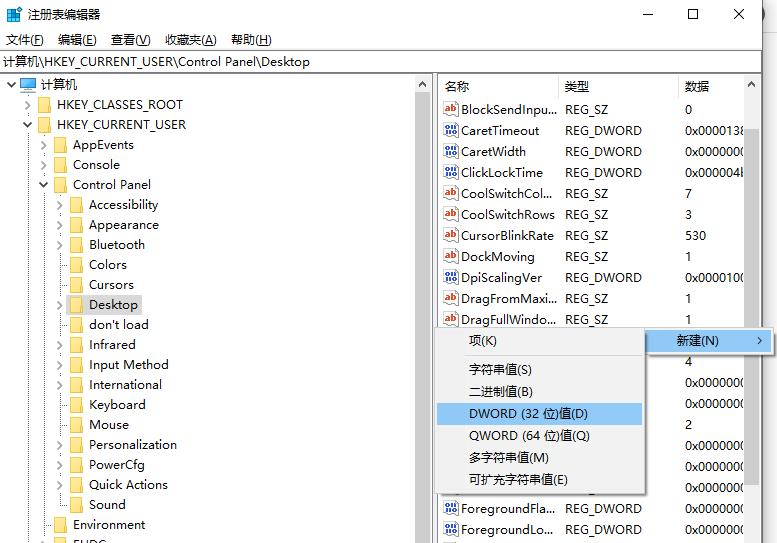The image size is (777, 543).
Task: Open the 收藏夹(A) menu
Action: [190, 40]
